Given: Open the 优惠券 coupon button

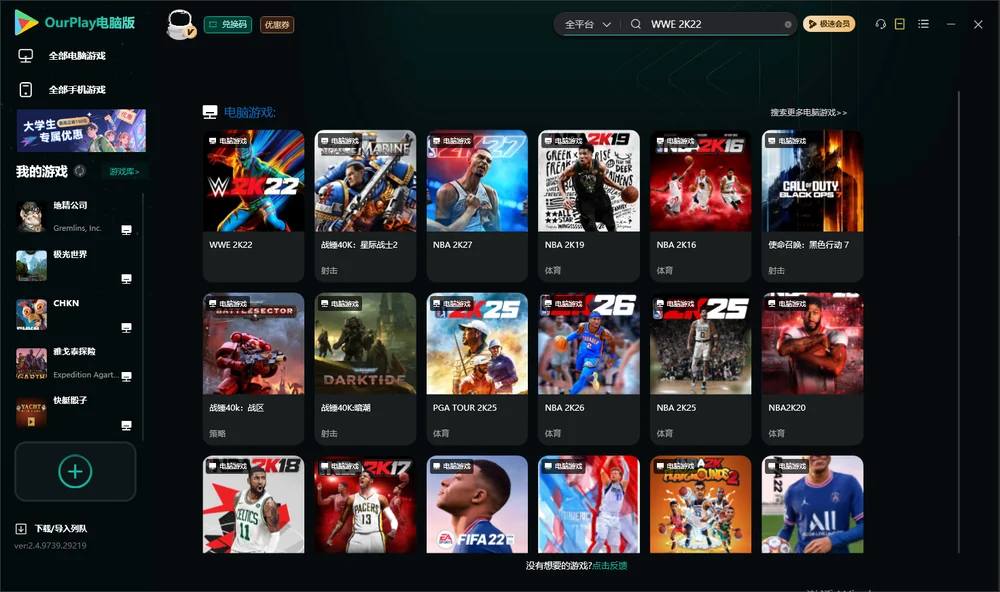Looking at the screenshot, I should click(x=277, y=25).
